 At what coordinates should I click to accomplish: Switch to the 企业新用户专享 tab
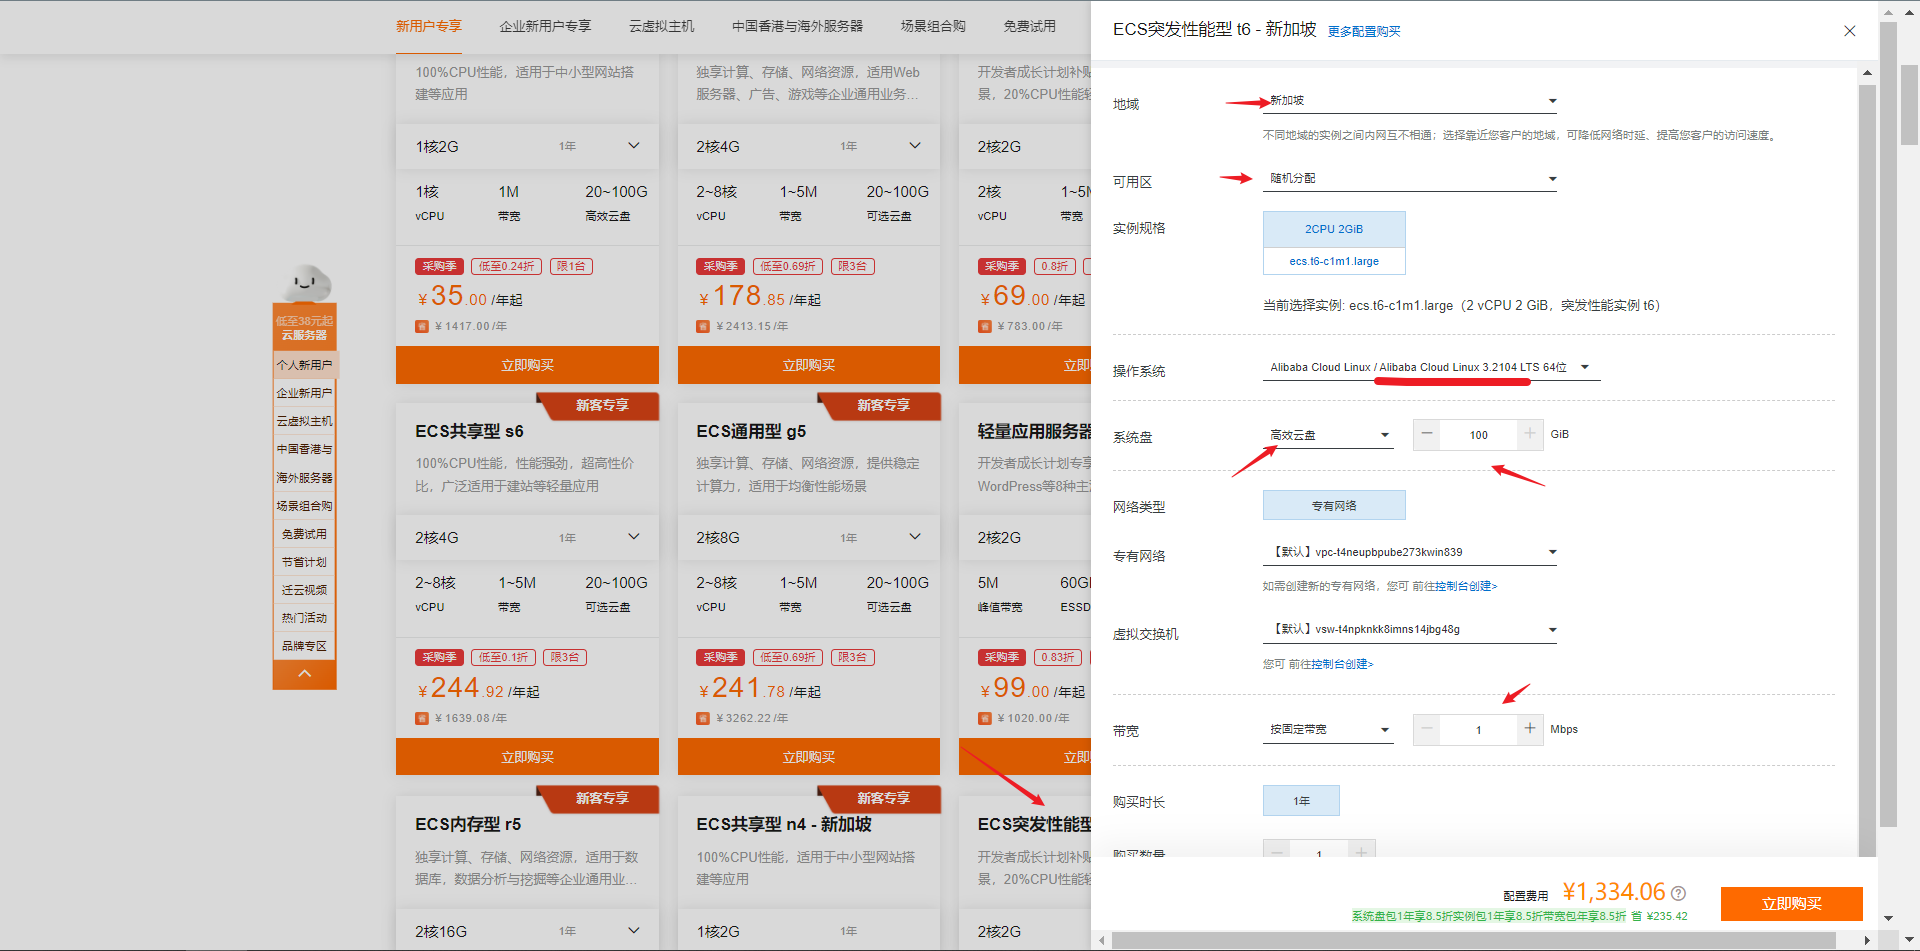(545, 26)
